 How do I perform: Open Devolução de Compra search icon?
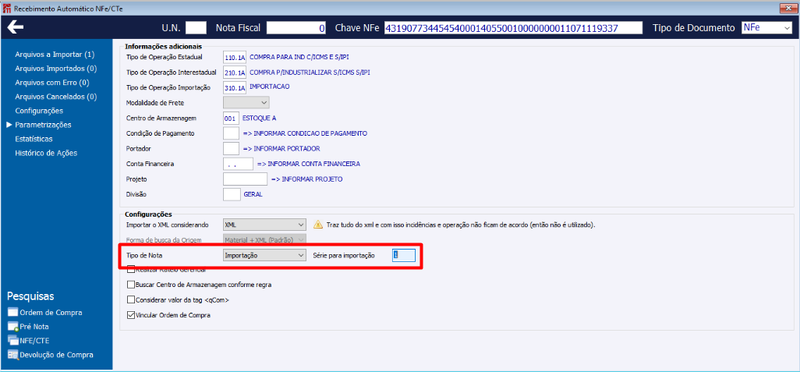pos(13,355)
